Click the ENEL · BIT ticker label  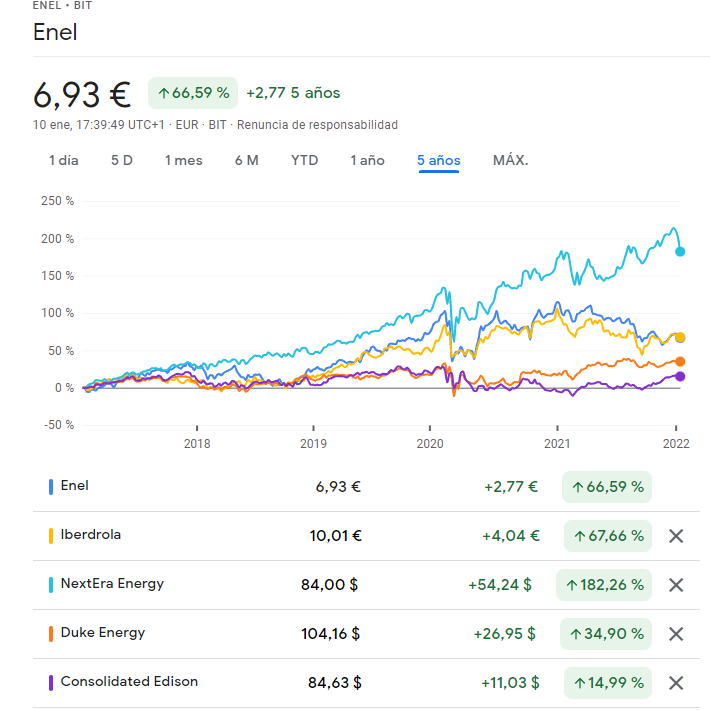click(62, 5)
